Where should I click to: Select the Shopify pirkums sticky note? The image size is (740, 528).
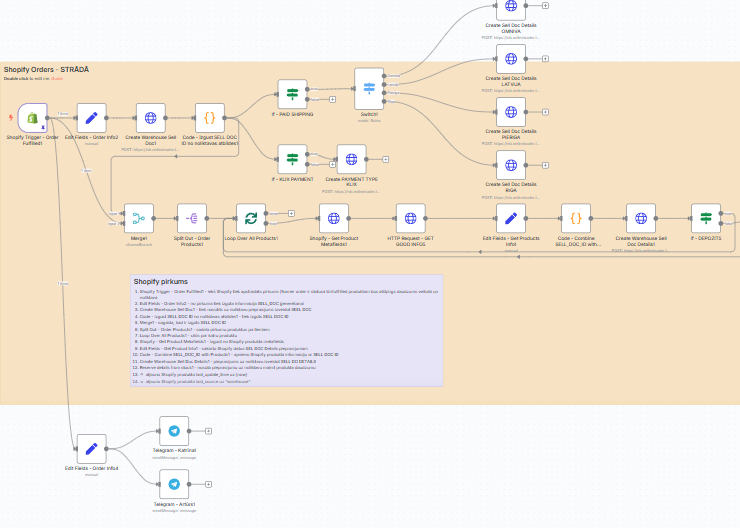click(286, 330)
